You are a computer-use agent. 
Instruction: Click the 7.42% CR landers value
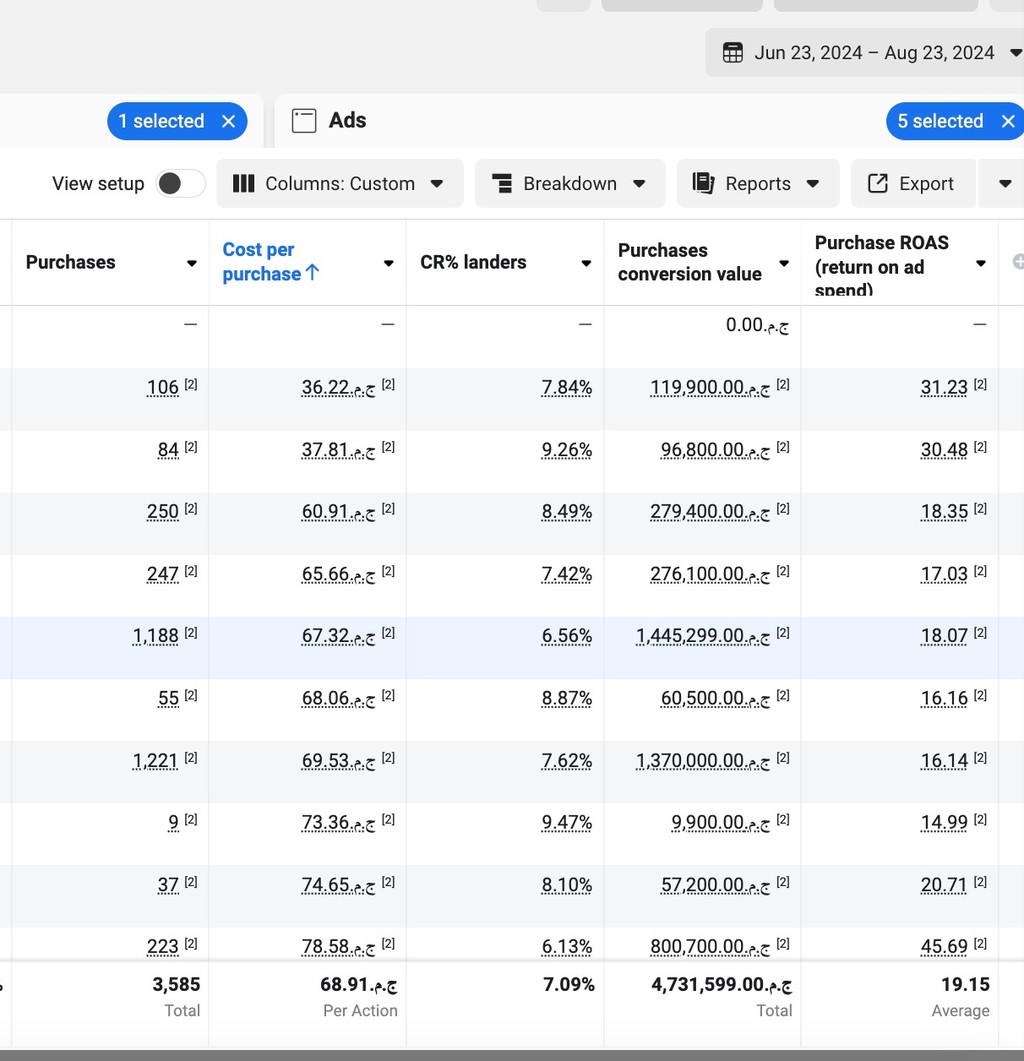(x=566, y=574)
